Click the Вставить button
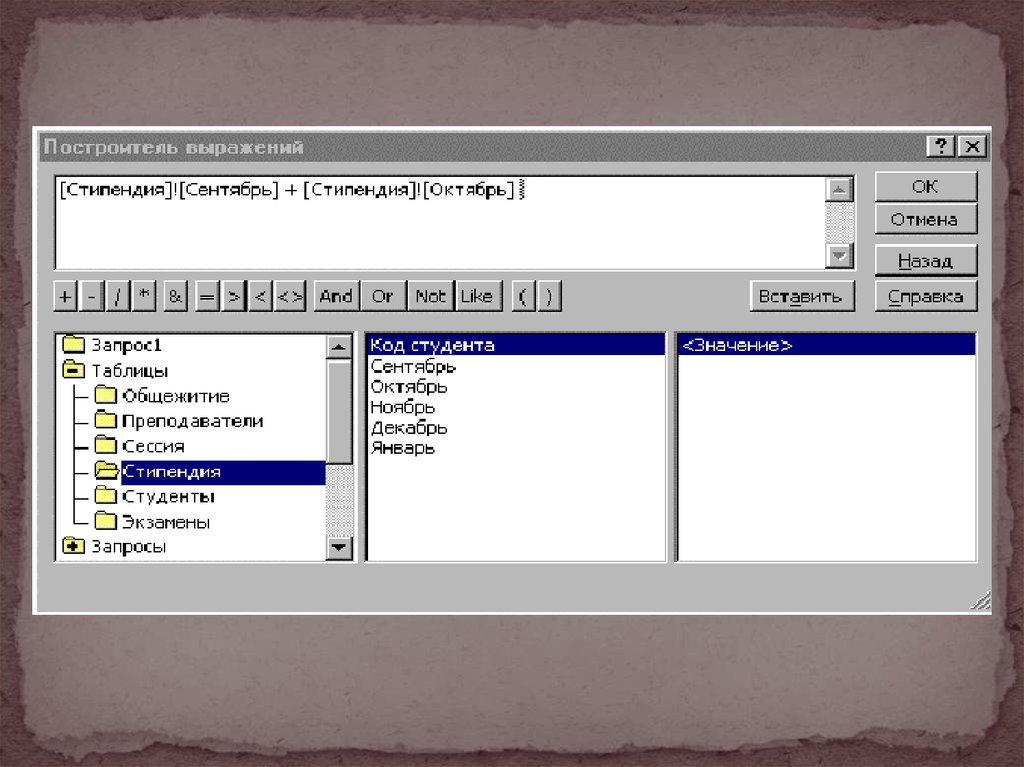Screen dimensions: 1024x767 [x=802, y=296]
